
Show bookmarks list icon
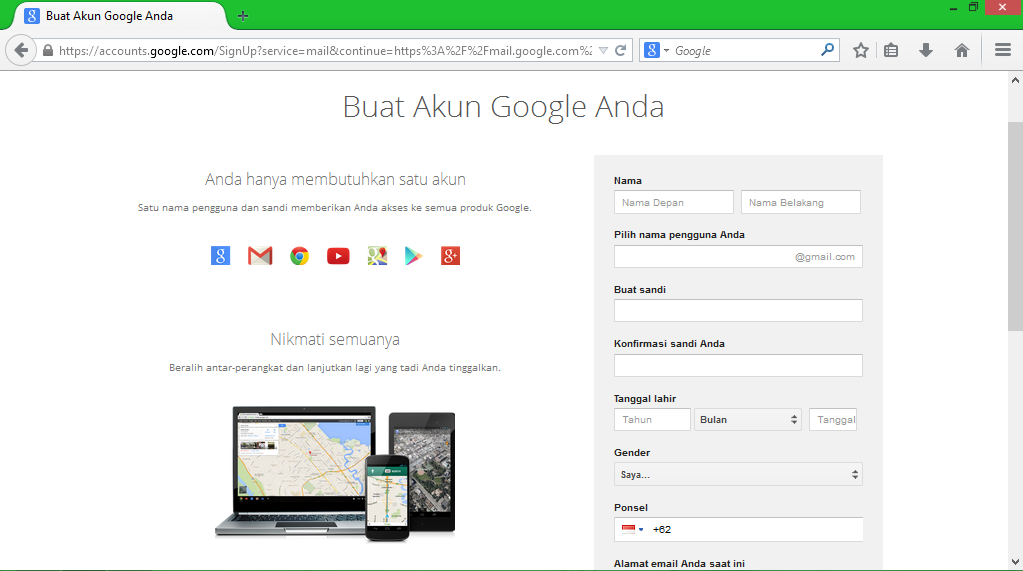click(891, 50)
